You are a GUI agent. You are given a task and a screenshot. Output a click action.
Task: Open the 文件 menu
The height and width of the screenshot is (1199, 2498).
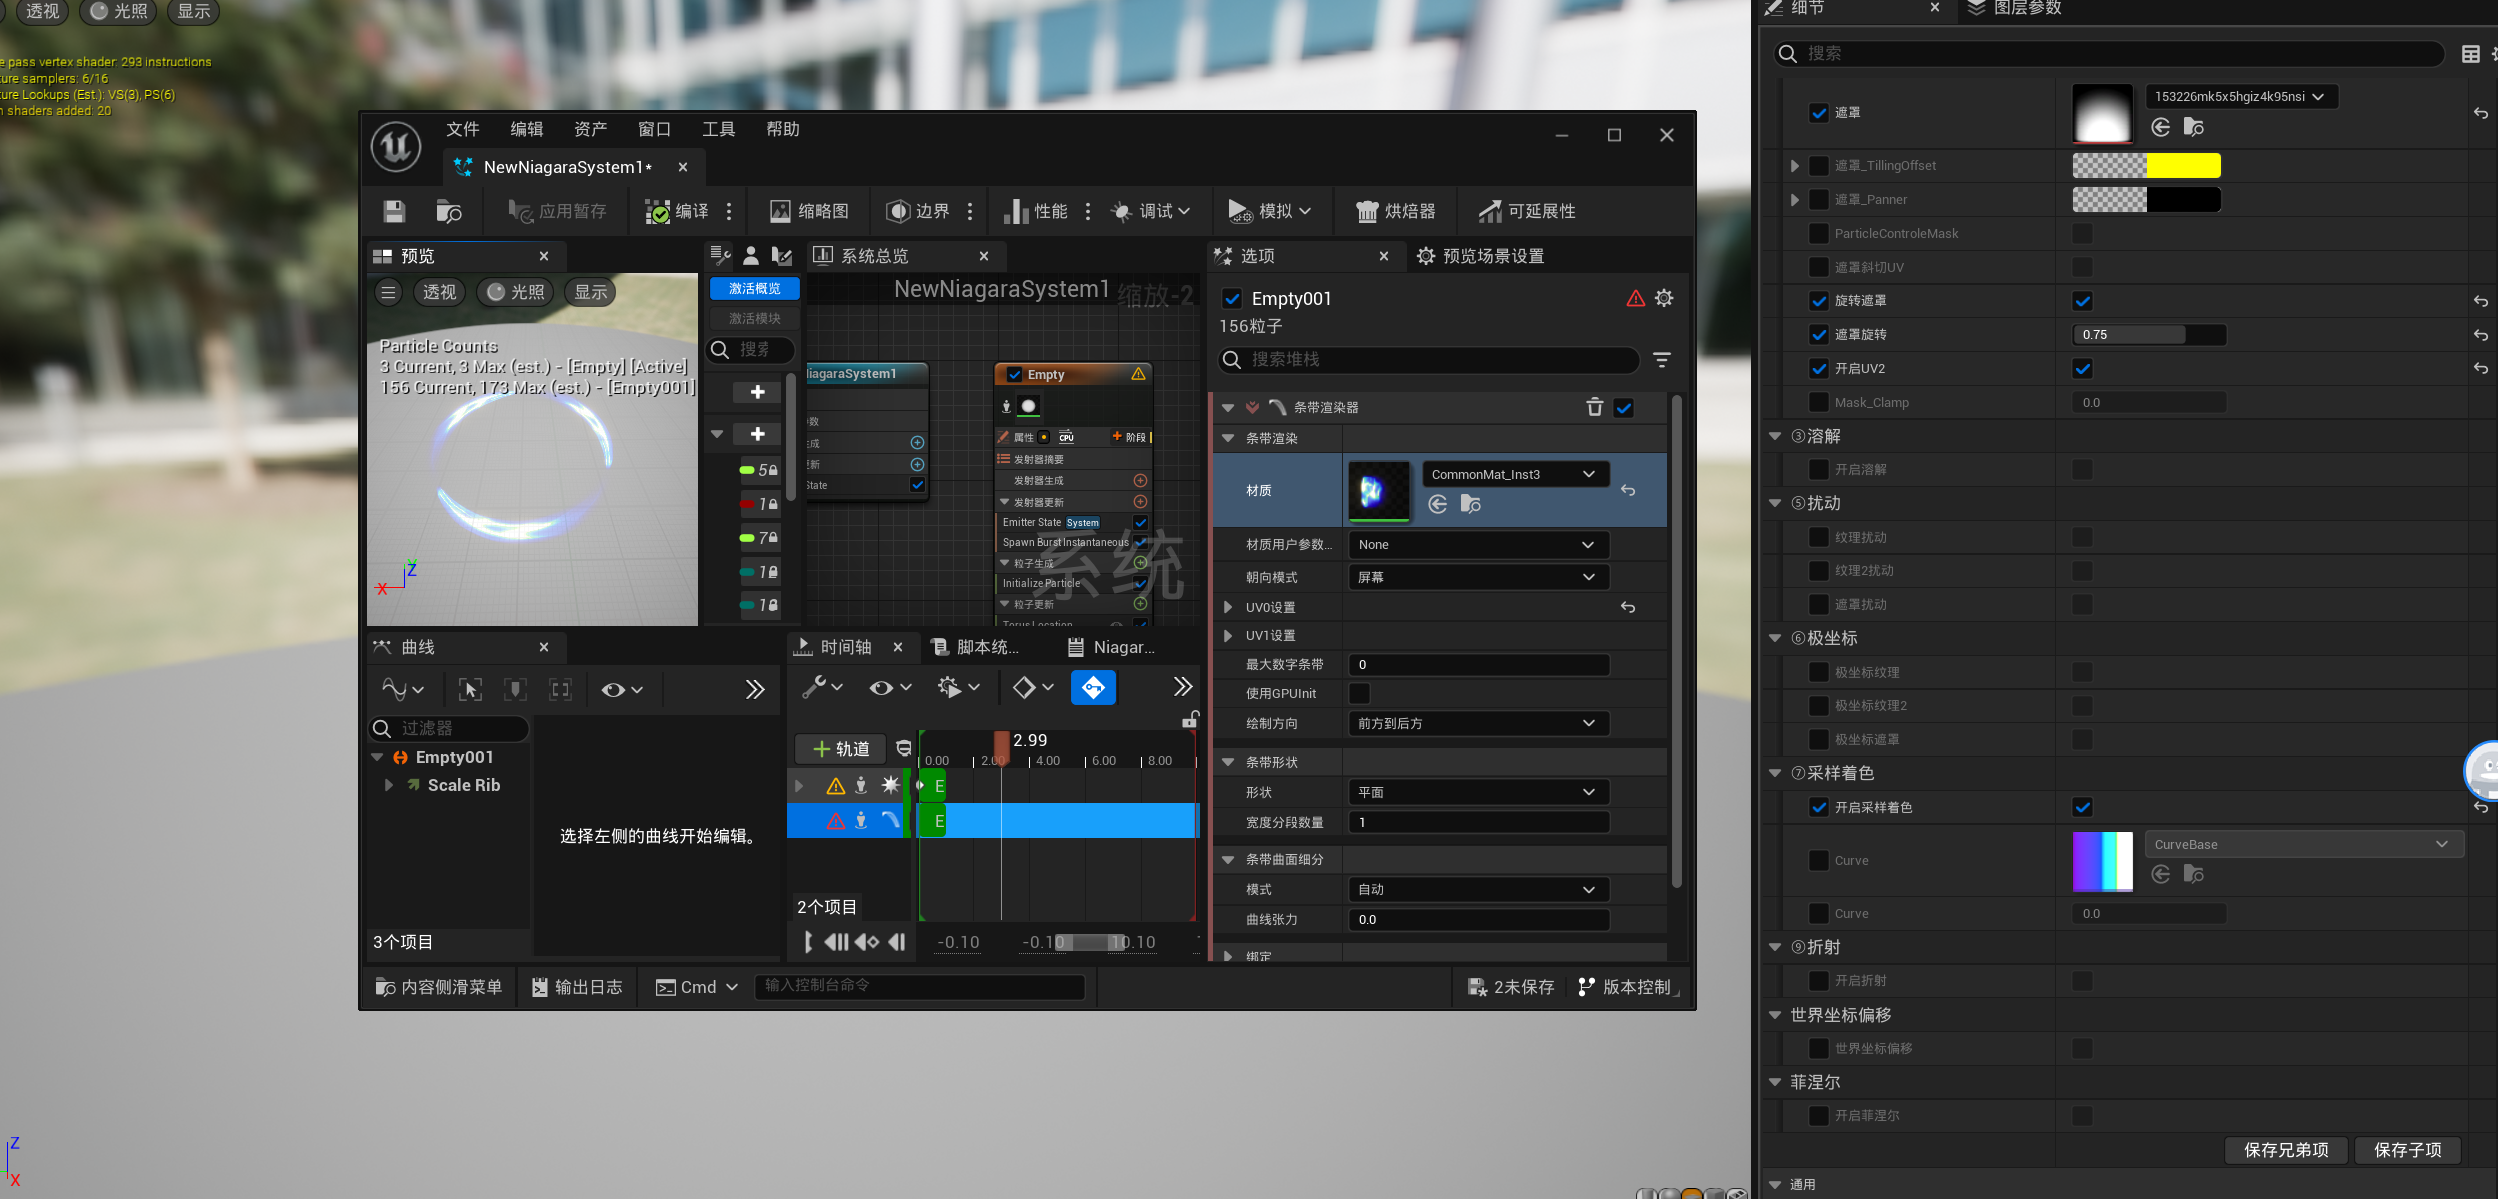tap(463, 129)
